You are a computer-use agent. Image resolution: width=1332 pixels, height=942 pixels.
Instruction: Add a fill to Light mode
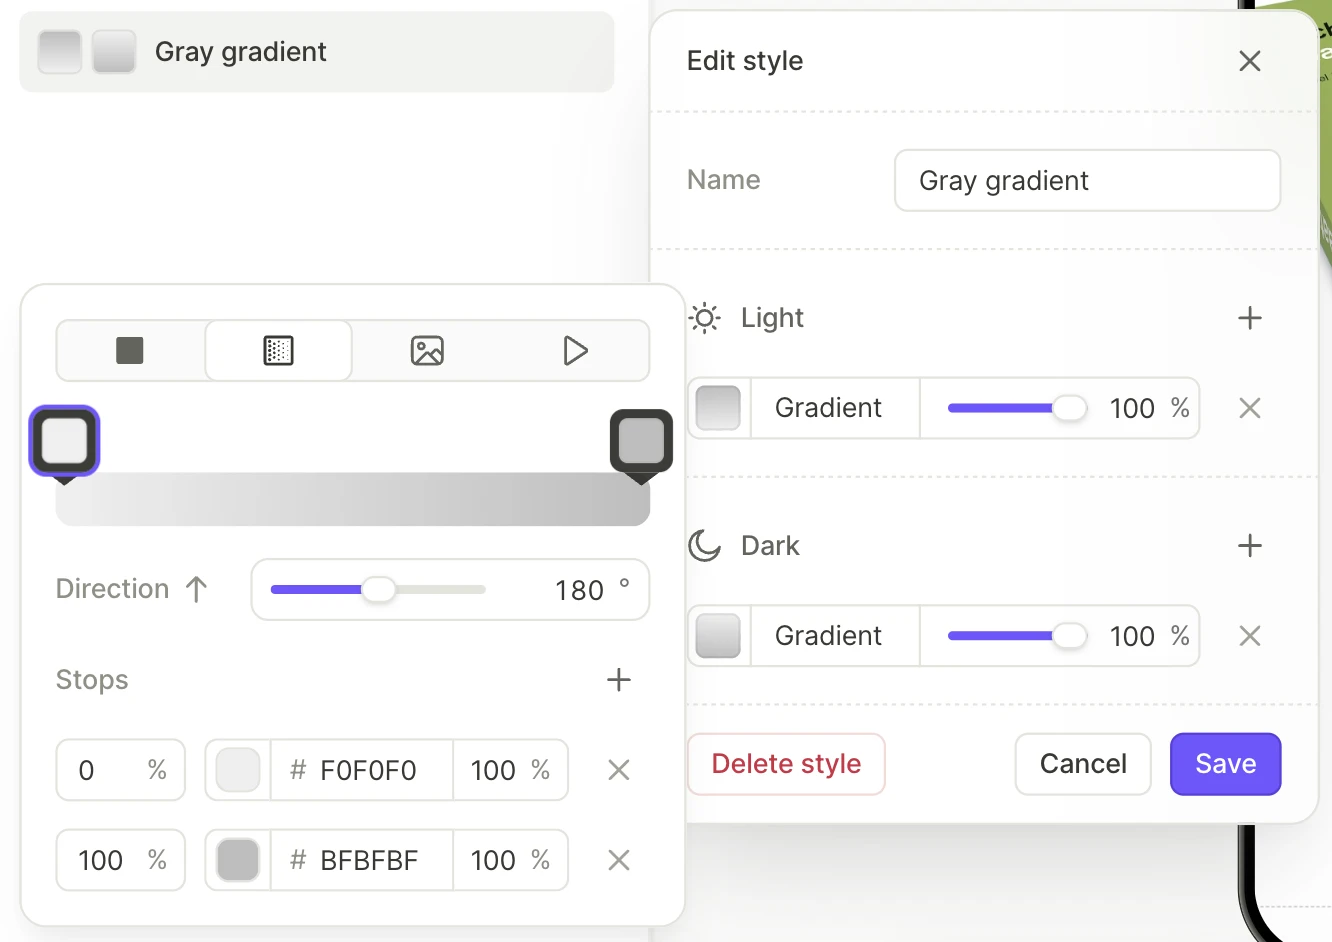pyautogui.click(x=1250, y=318)
